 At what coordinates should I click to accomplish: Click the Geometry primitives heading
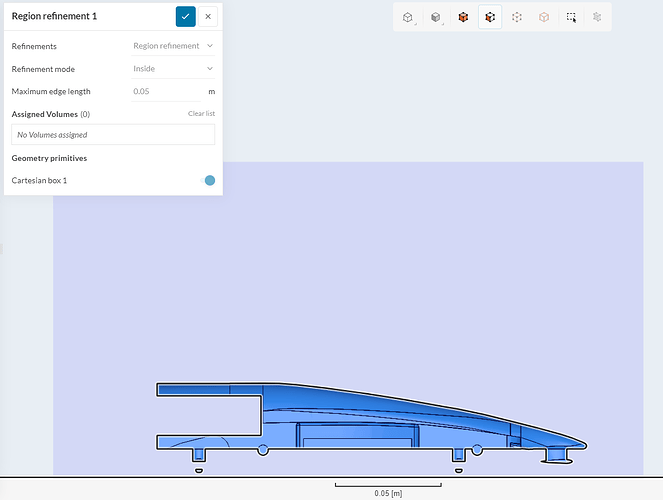[x=49, y=158]
